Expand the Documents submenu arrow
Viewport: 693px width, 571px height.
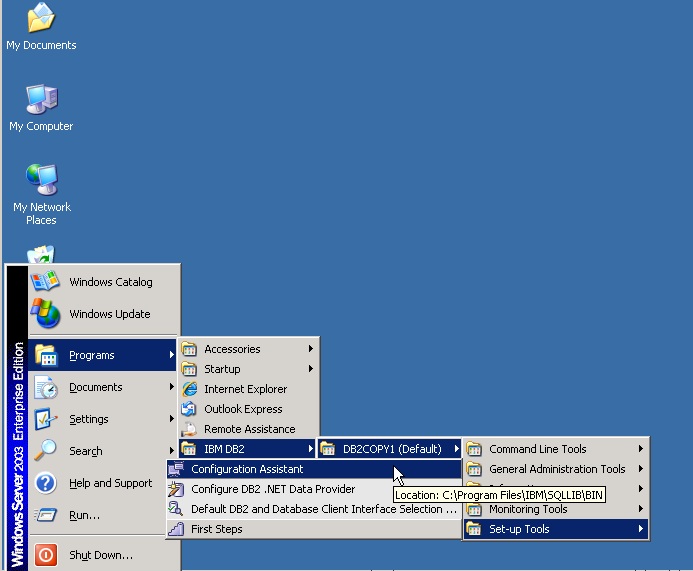pyautogui.click(x=171, y=387)
